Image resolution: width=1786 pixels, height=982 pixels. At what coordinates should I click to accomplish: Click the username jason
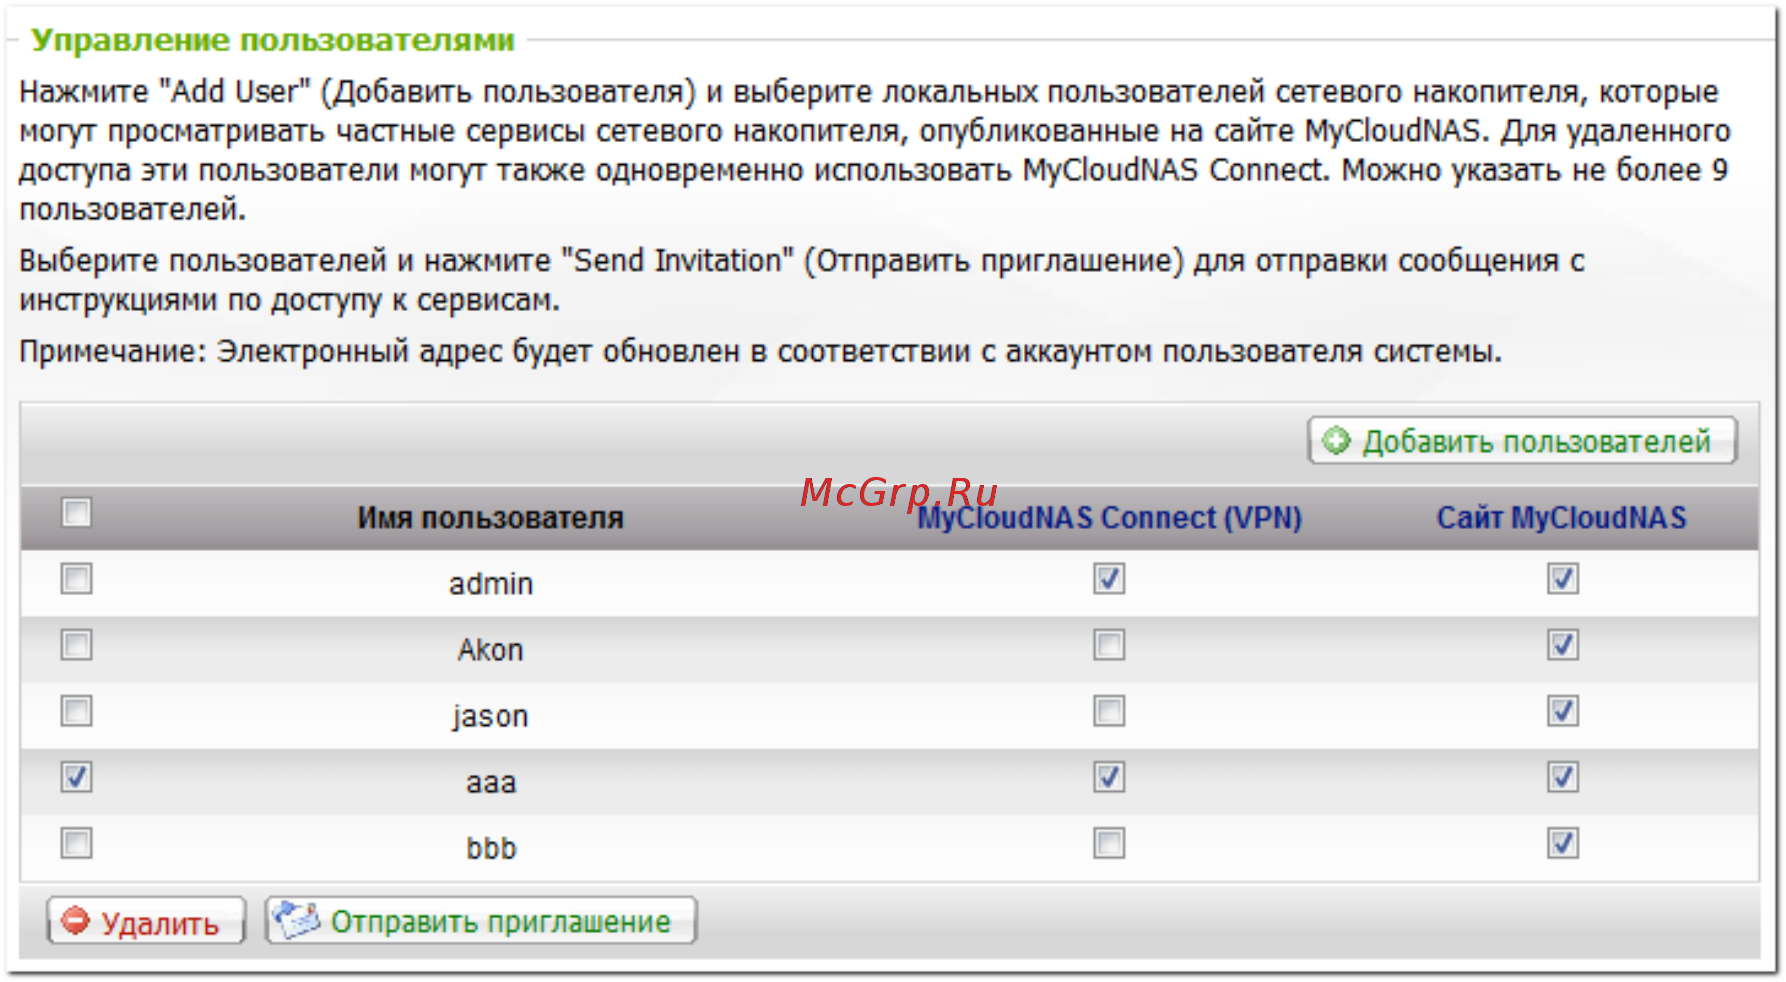point(490,716)
